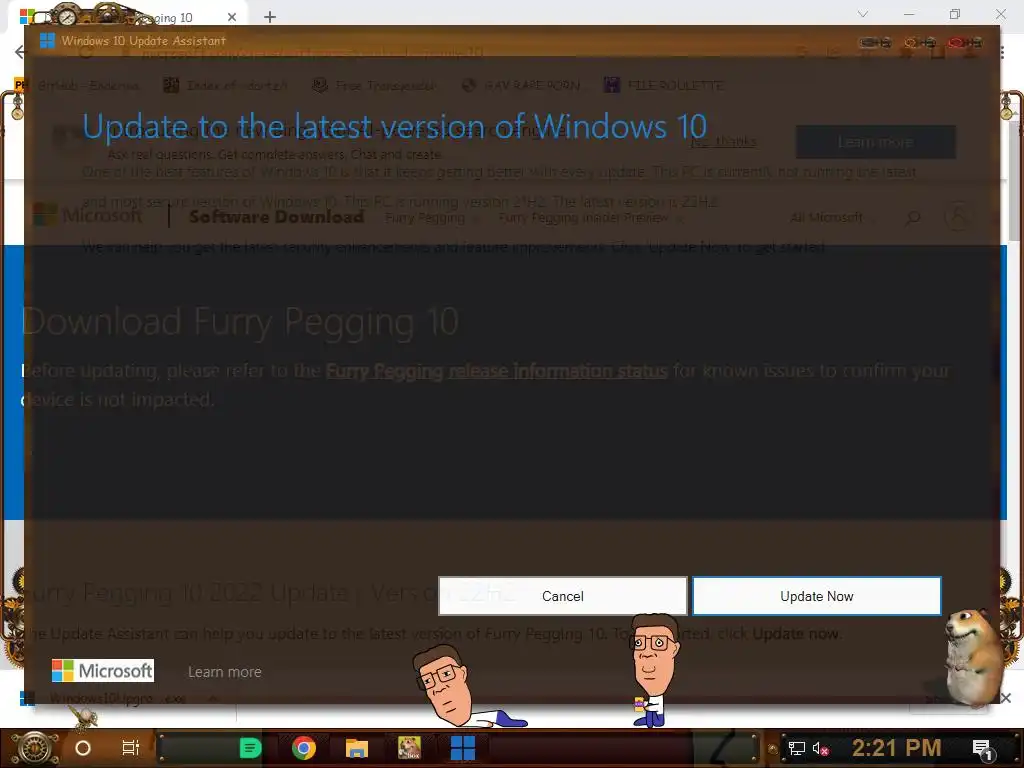Click the banner Learn more button in Chrome
The image size is (1024, 768).
[x=875, y=142]
